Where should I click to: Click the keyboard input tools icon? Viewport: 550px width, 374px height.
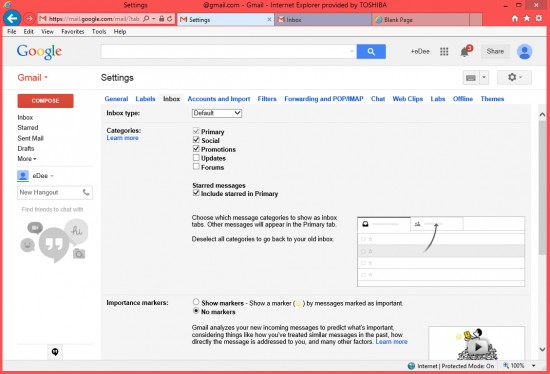[x=471, y=78]
